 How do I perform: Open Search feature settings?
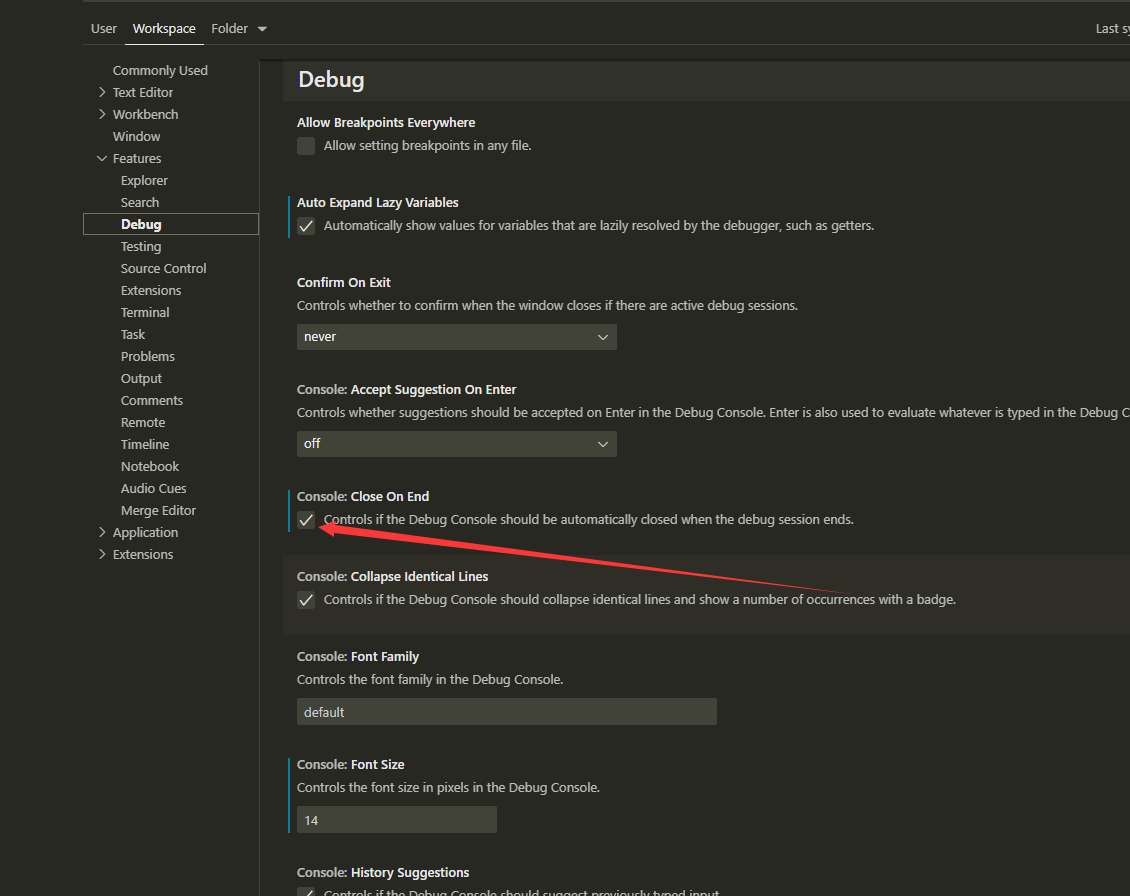pyautogui.click(x=140, y=203)
